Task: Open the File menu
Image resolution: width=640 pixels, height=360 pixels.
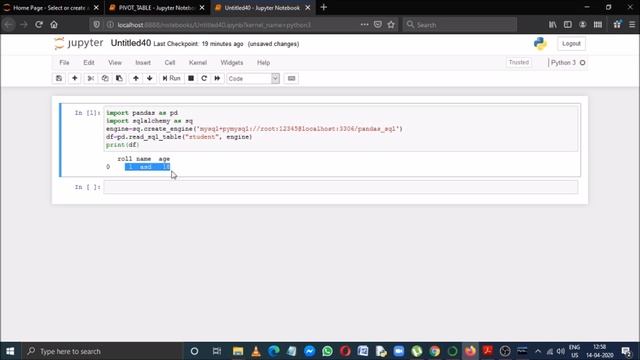Action: 64,63
